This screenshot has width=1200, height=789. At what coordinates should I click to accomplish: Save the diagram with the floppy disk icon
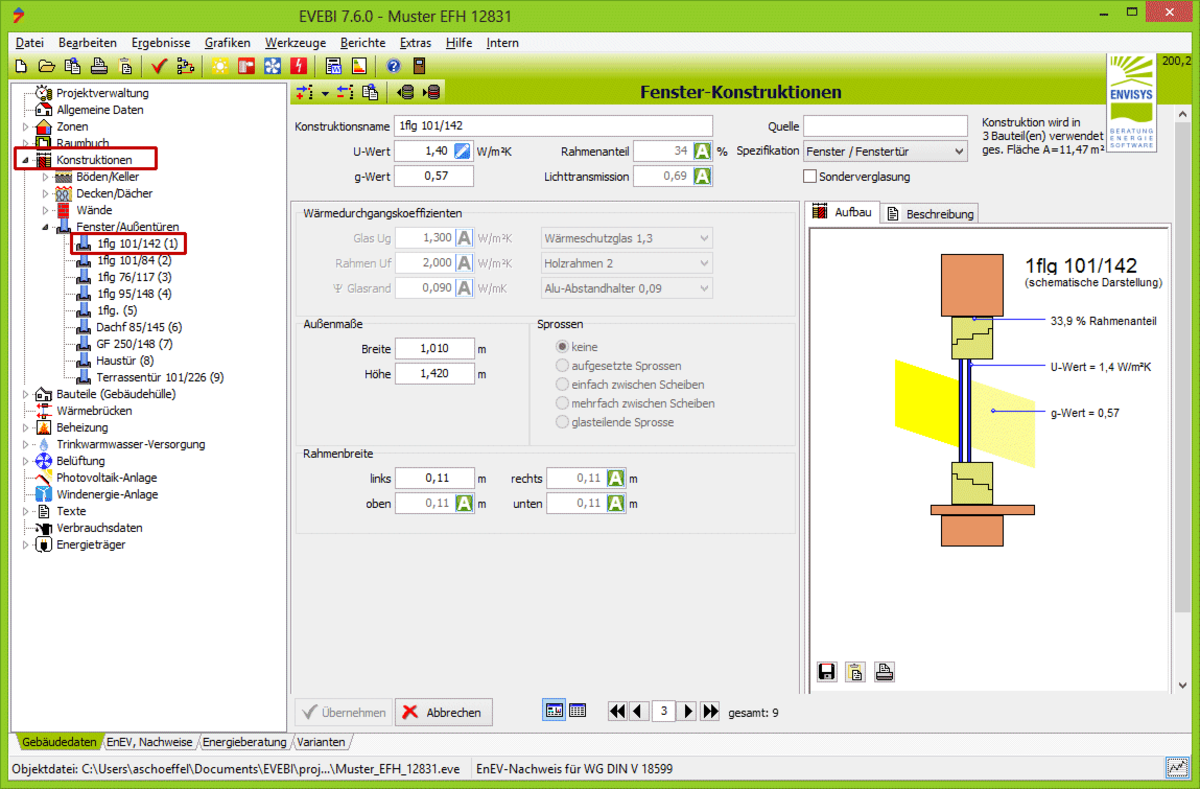[827, 671]
